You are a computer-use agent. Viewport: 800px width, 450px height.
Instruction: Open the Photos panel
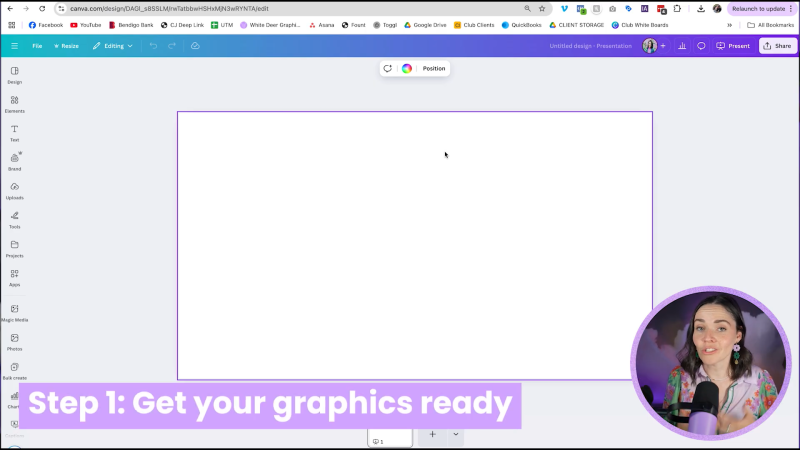(14, 342)
